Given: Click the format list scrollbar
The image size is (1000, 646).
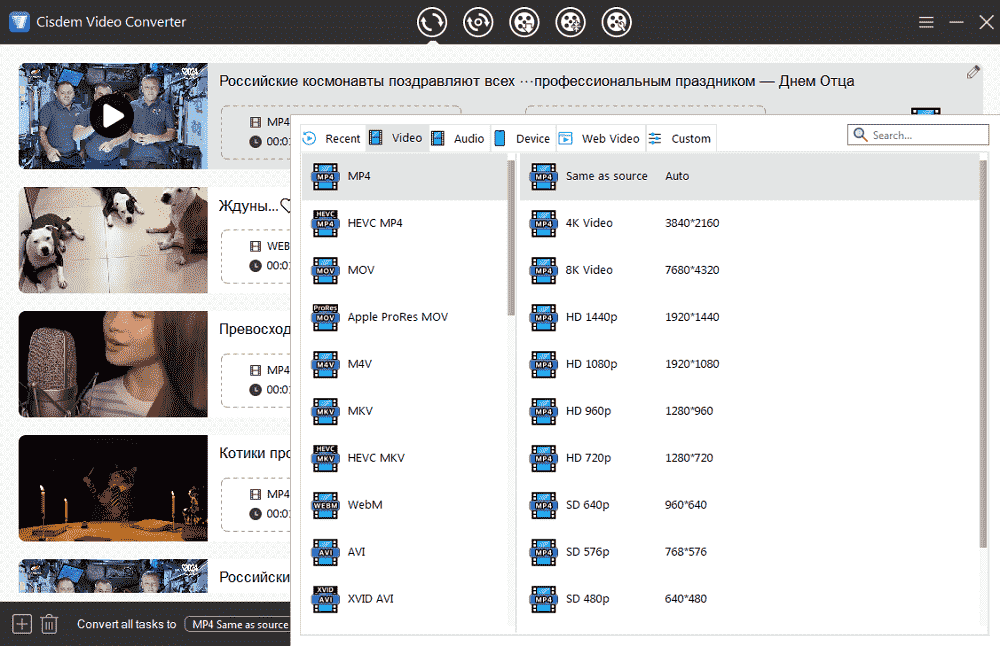Looking at the screenshot, I should (511, 237).
